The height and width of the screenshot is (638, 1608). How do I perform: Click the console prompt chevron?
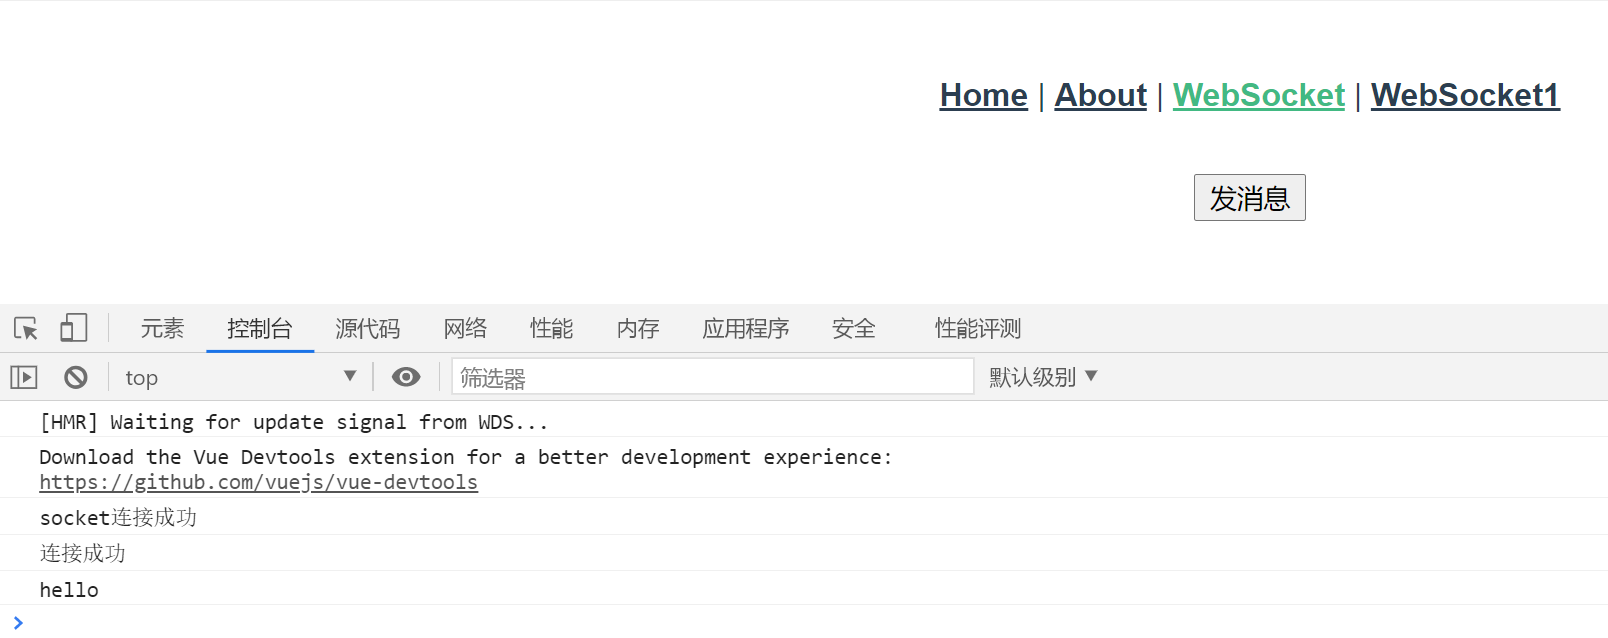18,623
